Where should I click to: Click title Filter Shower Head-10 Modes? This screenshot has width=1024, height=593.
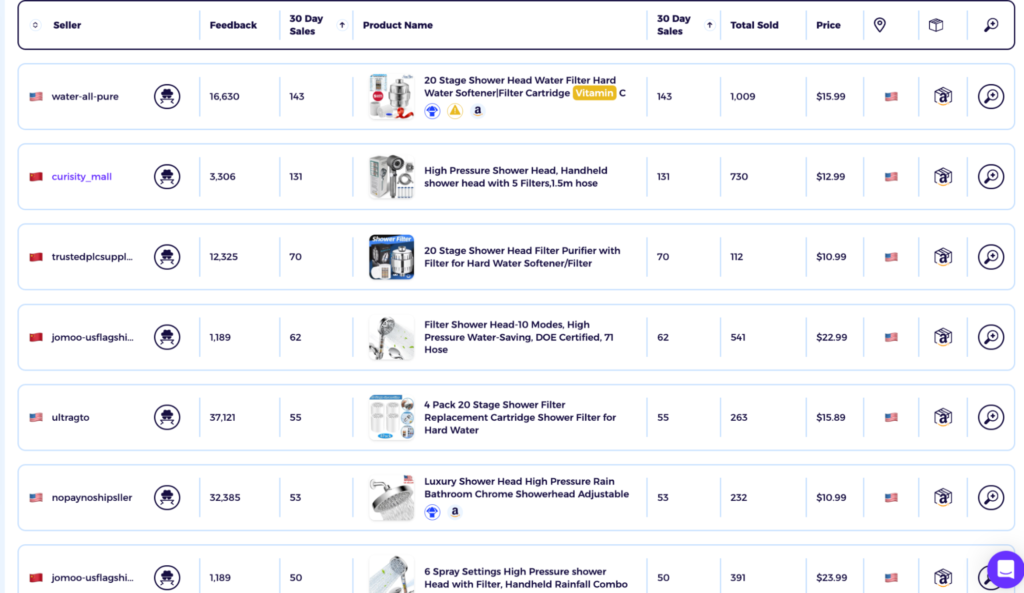pyautogui.click(x=519, y=337)
